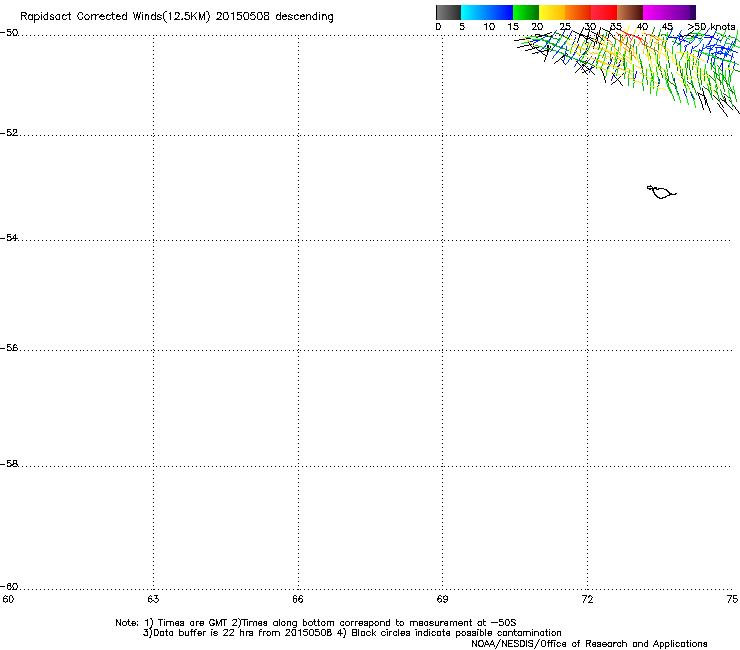Click the 'measurement at -50S' note text
Viewport: 740px width, 650px height.
462,623
